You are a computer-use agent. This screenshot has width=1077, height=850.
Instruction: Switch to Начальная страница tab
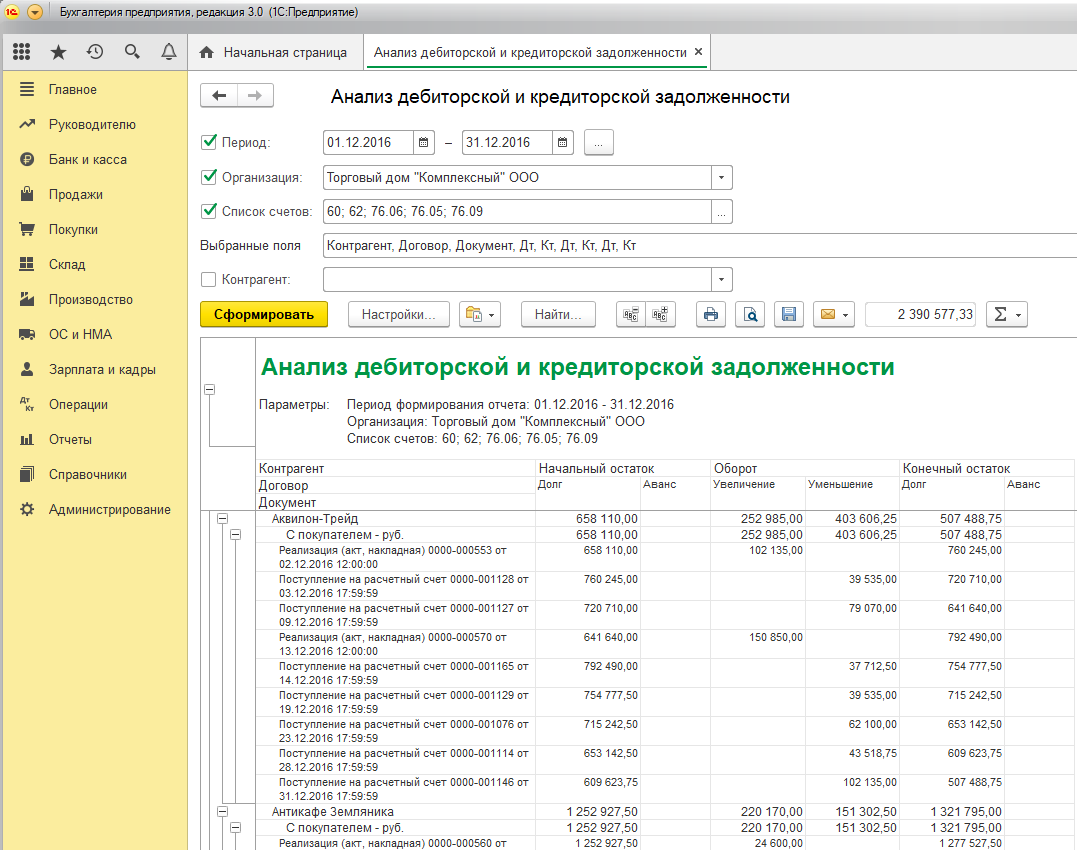(274, 52)
